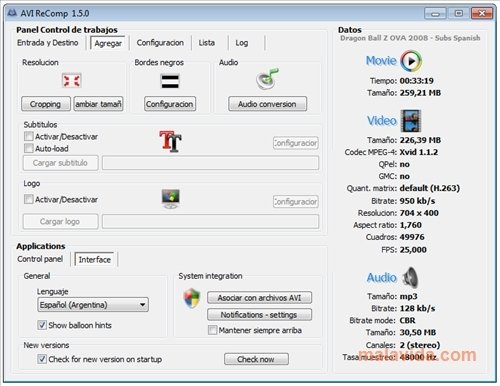Click logo Configuracion button
This screenshot has width=500, height=386.
pyautogui.click(x=295, y=202)
